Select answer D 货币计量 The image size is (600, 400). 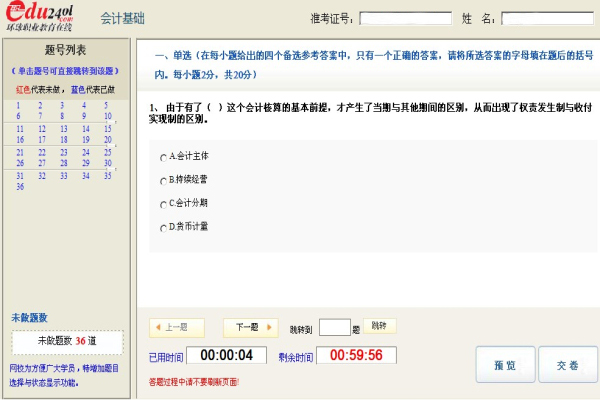(x=163, y=228)
